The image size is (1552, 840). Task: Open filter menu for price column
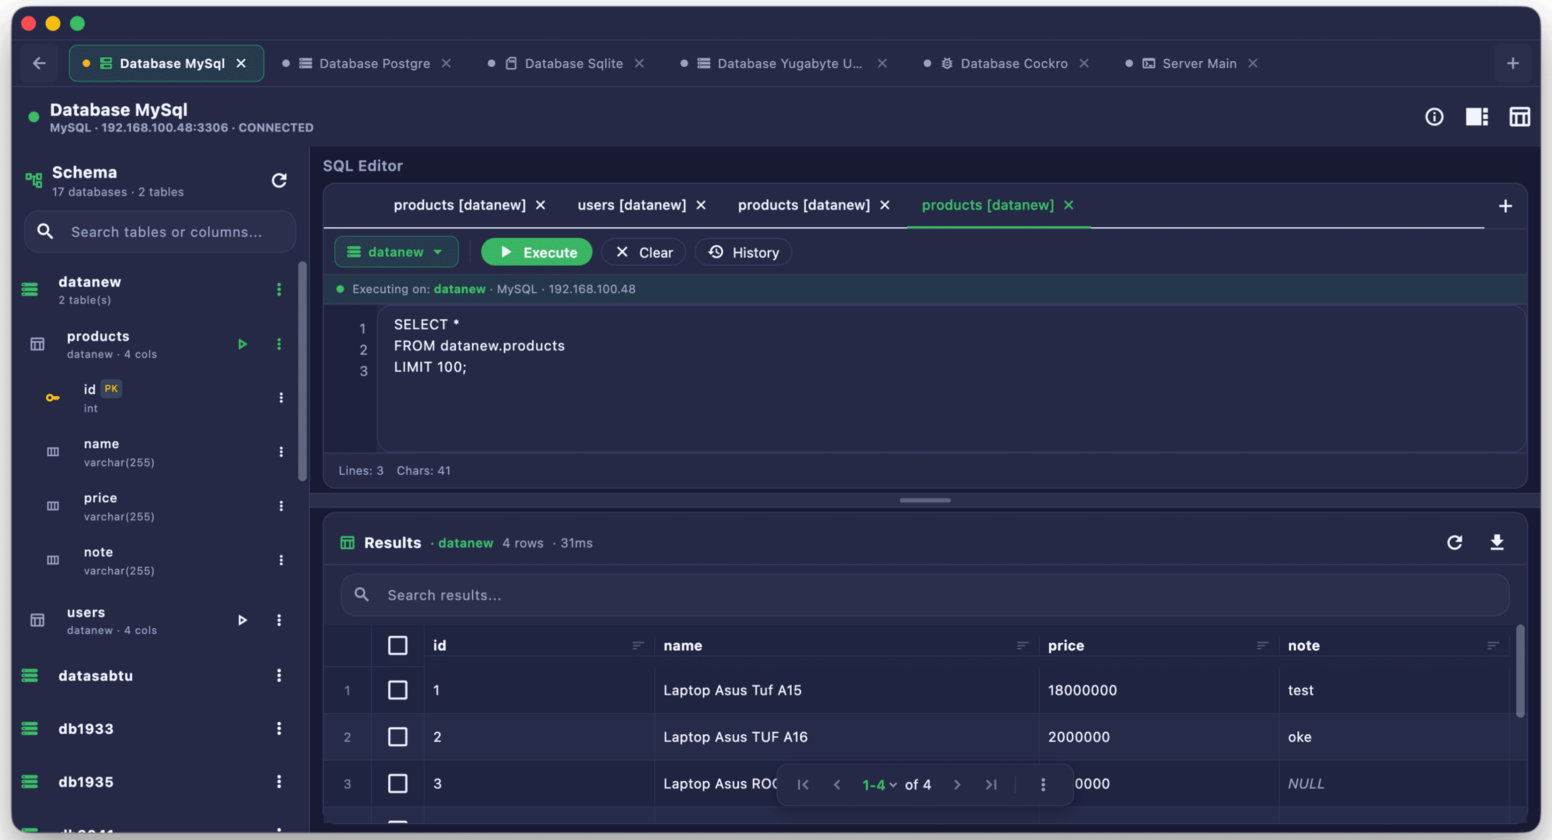[x=1262, y=646]
